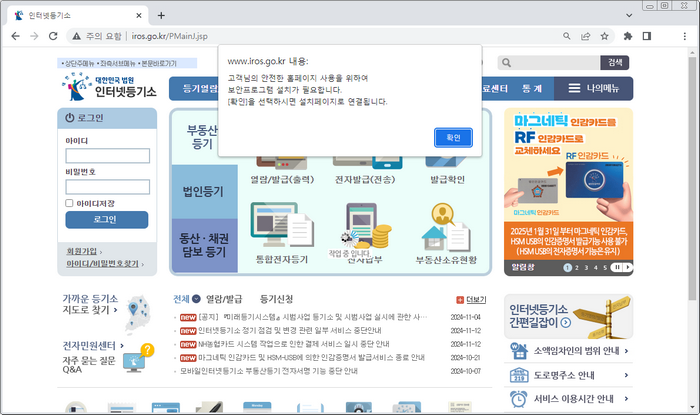This screenshot has width=700, height=415.
Task: Pause the banner slideshow
Action: click(617, 267)
